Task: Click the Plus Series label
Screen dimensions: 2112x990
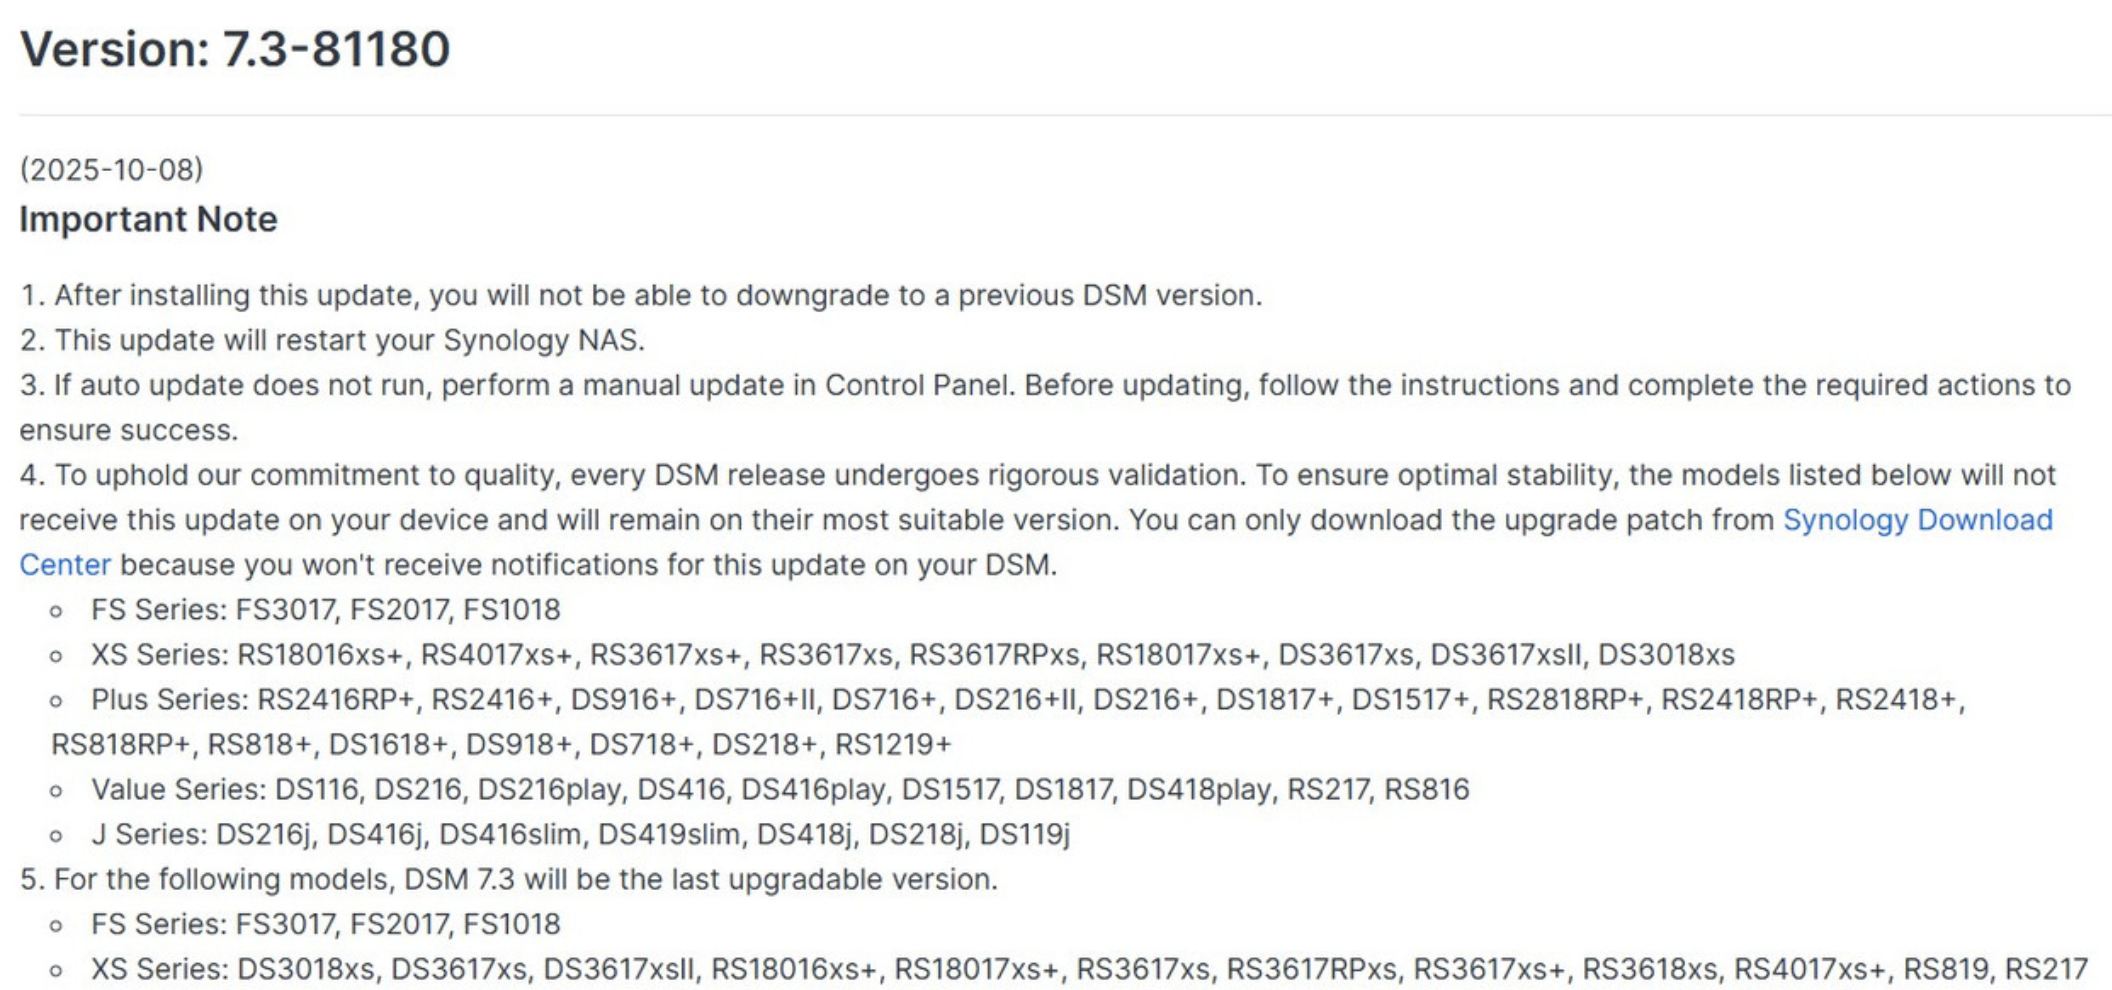Action: 168,700
